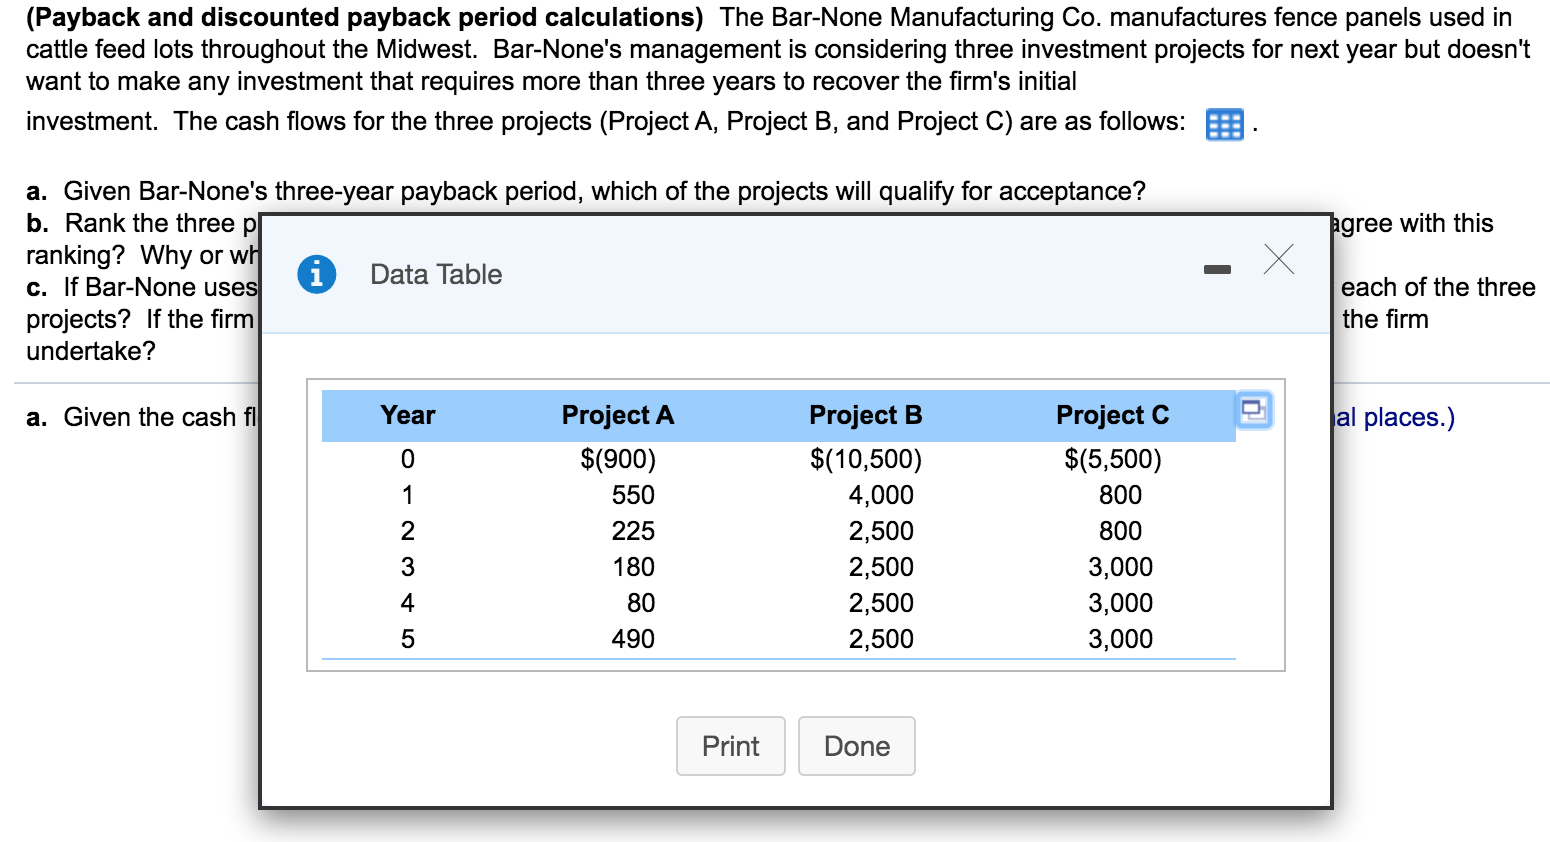1550x842 pixels.
Task: Click Project A initial outlay $(900)
Action: click(x=619, y=459)
